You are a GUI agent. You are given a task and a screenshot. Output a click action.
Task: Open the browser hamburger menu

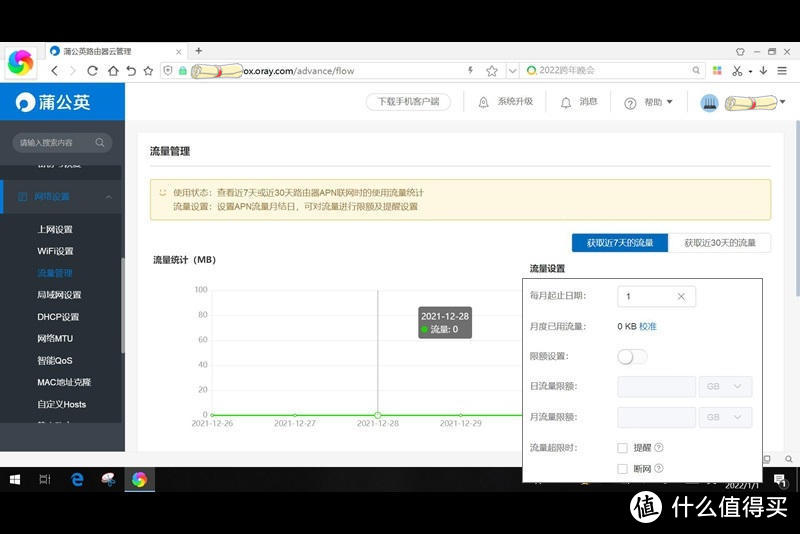[x=782, y=71]
